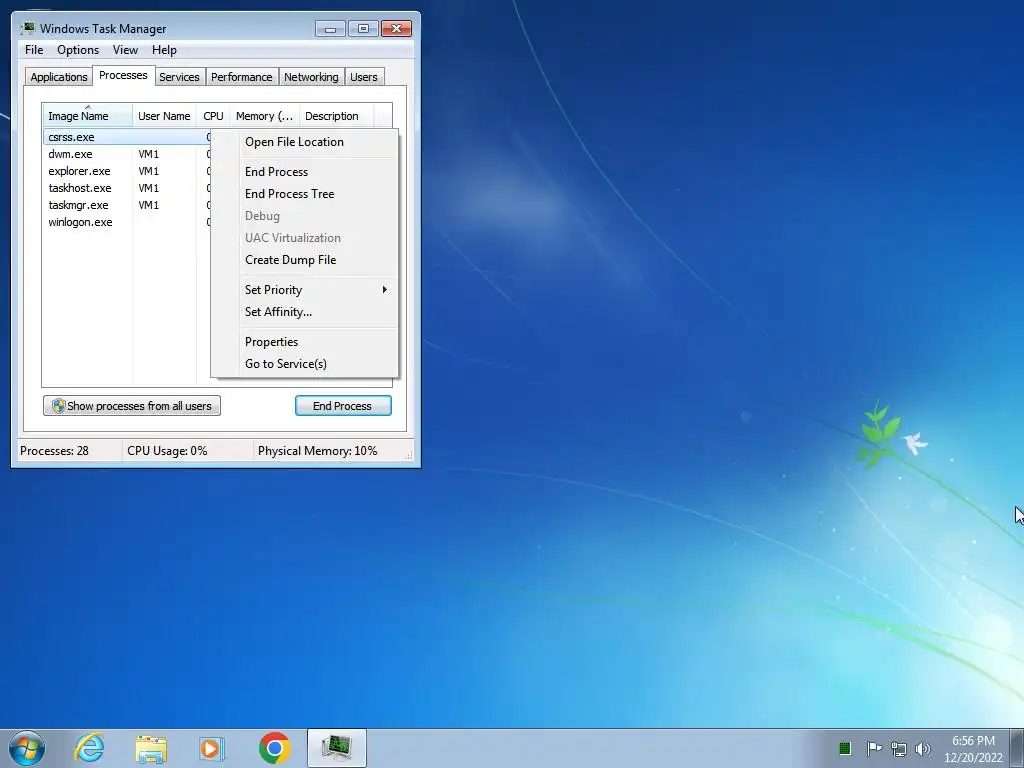Switch to the Performance tab
This screenshot has width=1024, height=768.
click(x=242, y=77)
